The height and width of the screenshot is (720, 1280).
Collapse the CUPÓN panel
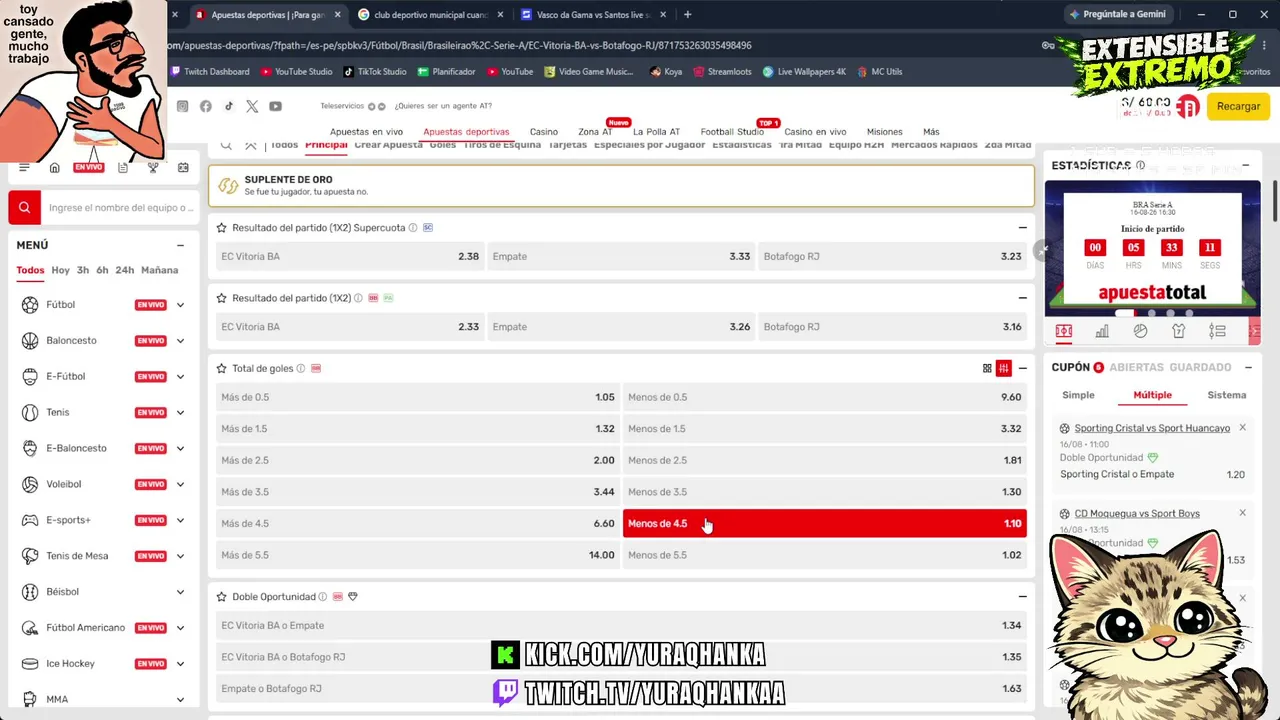click(1246, 367)
